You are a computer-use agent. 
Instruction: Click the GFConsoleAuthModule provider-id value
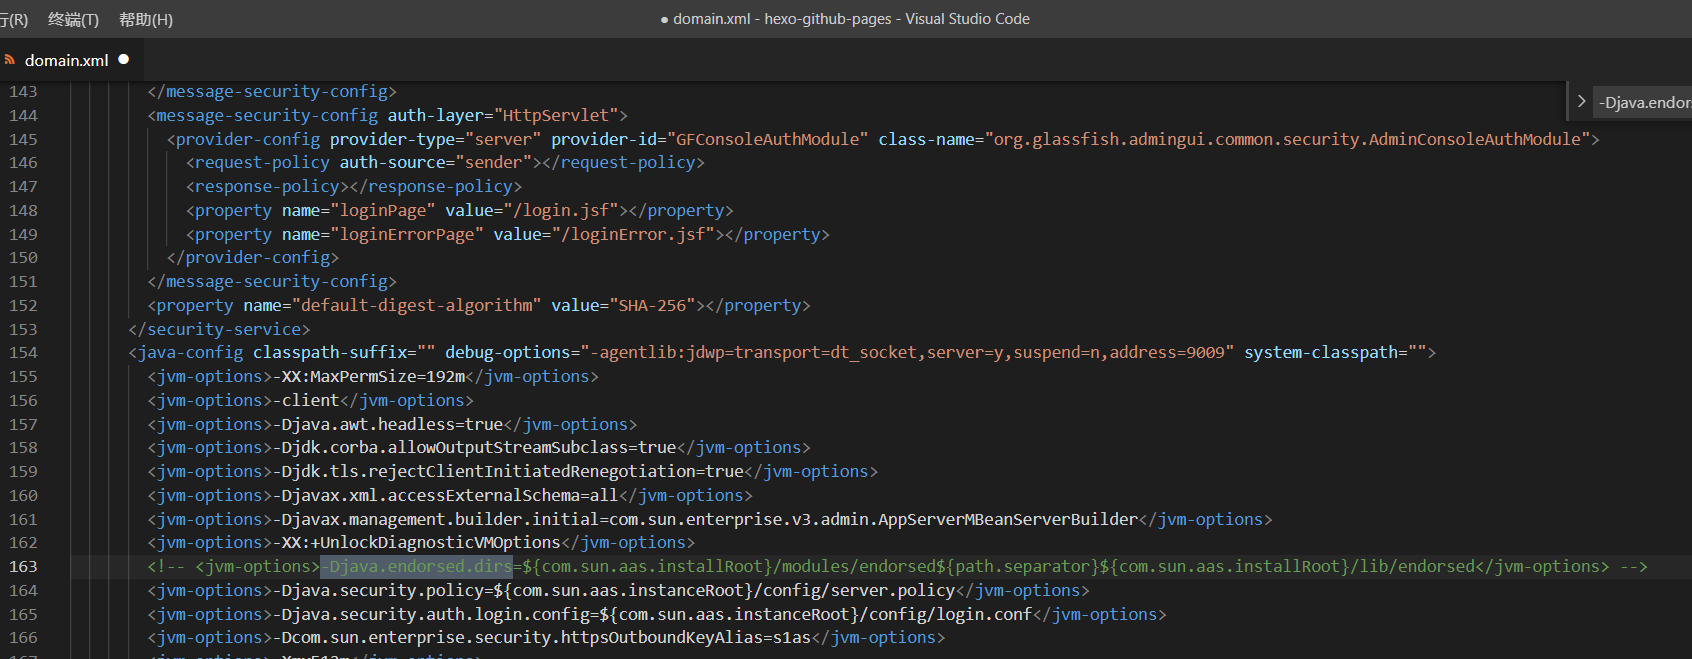pos(768,139)
